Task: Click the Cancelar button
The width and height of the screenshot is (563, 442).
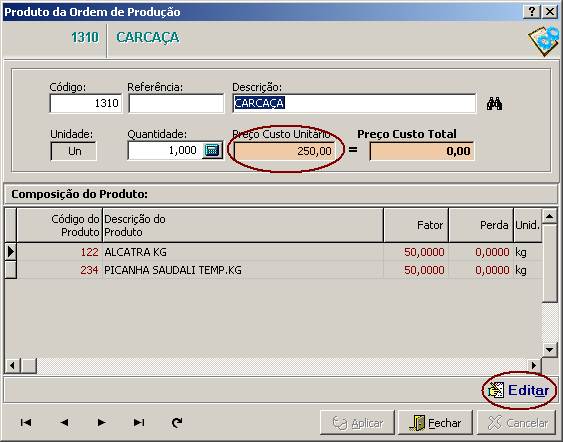Action: (518, 423)
